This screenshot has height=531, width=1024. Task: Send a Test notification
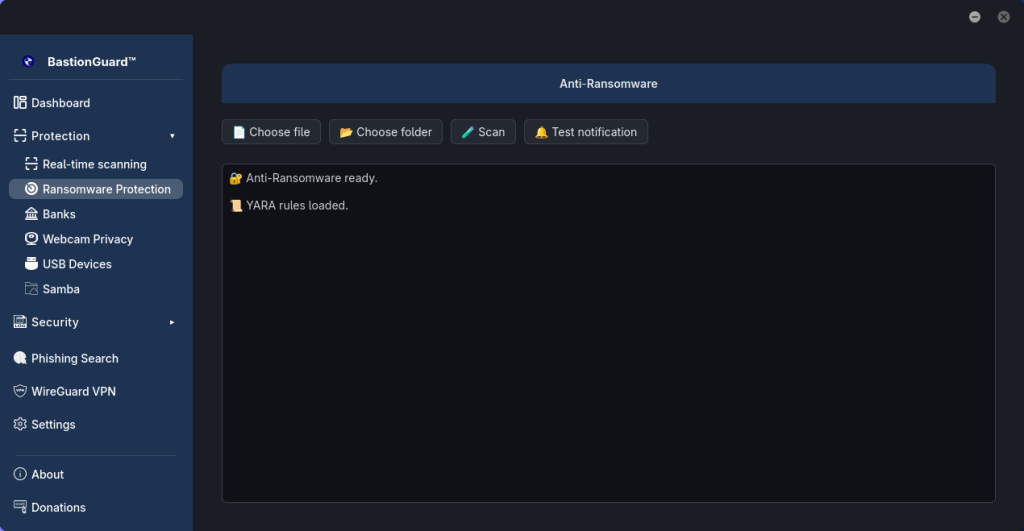586,132
